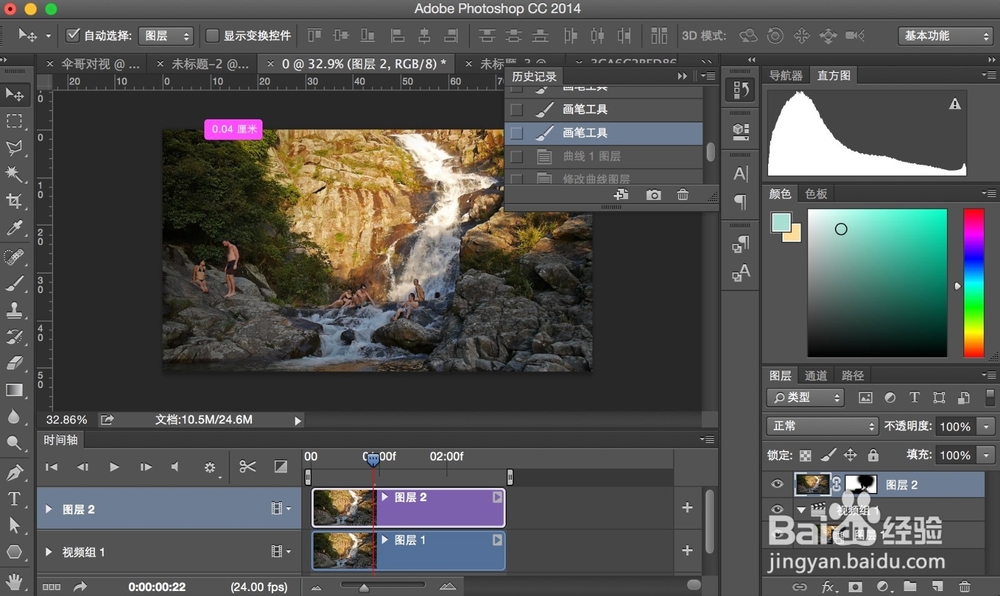Select the Rectangular Marquee tool
Image resolution: width=1000 pixels, height=596 pixels.
click(14, 121)
